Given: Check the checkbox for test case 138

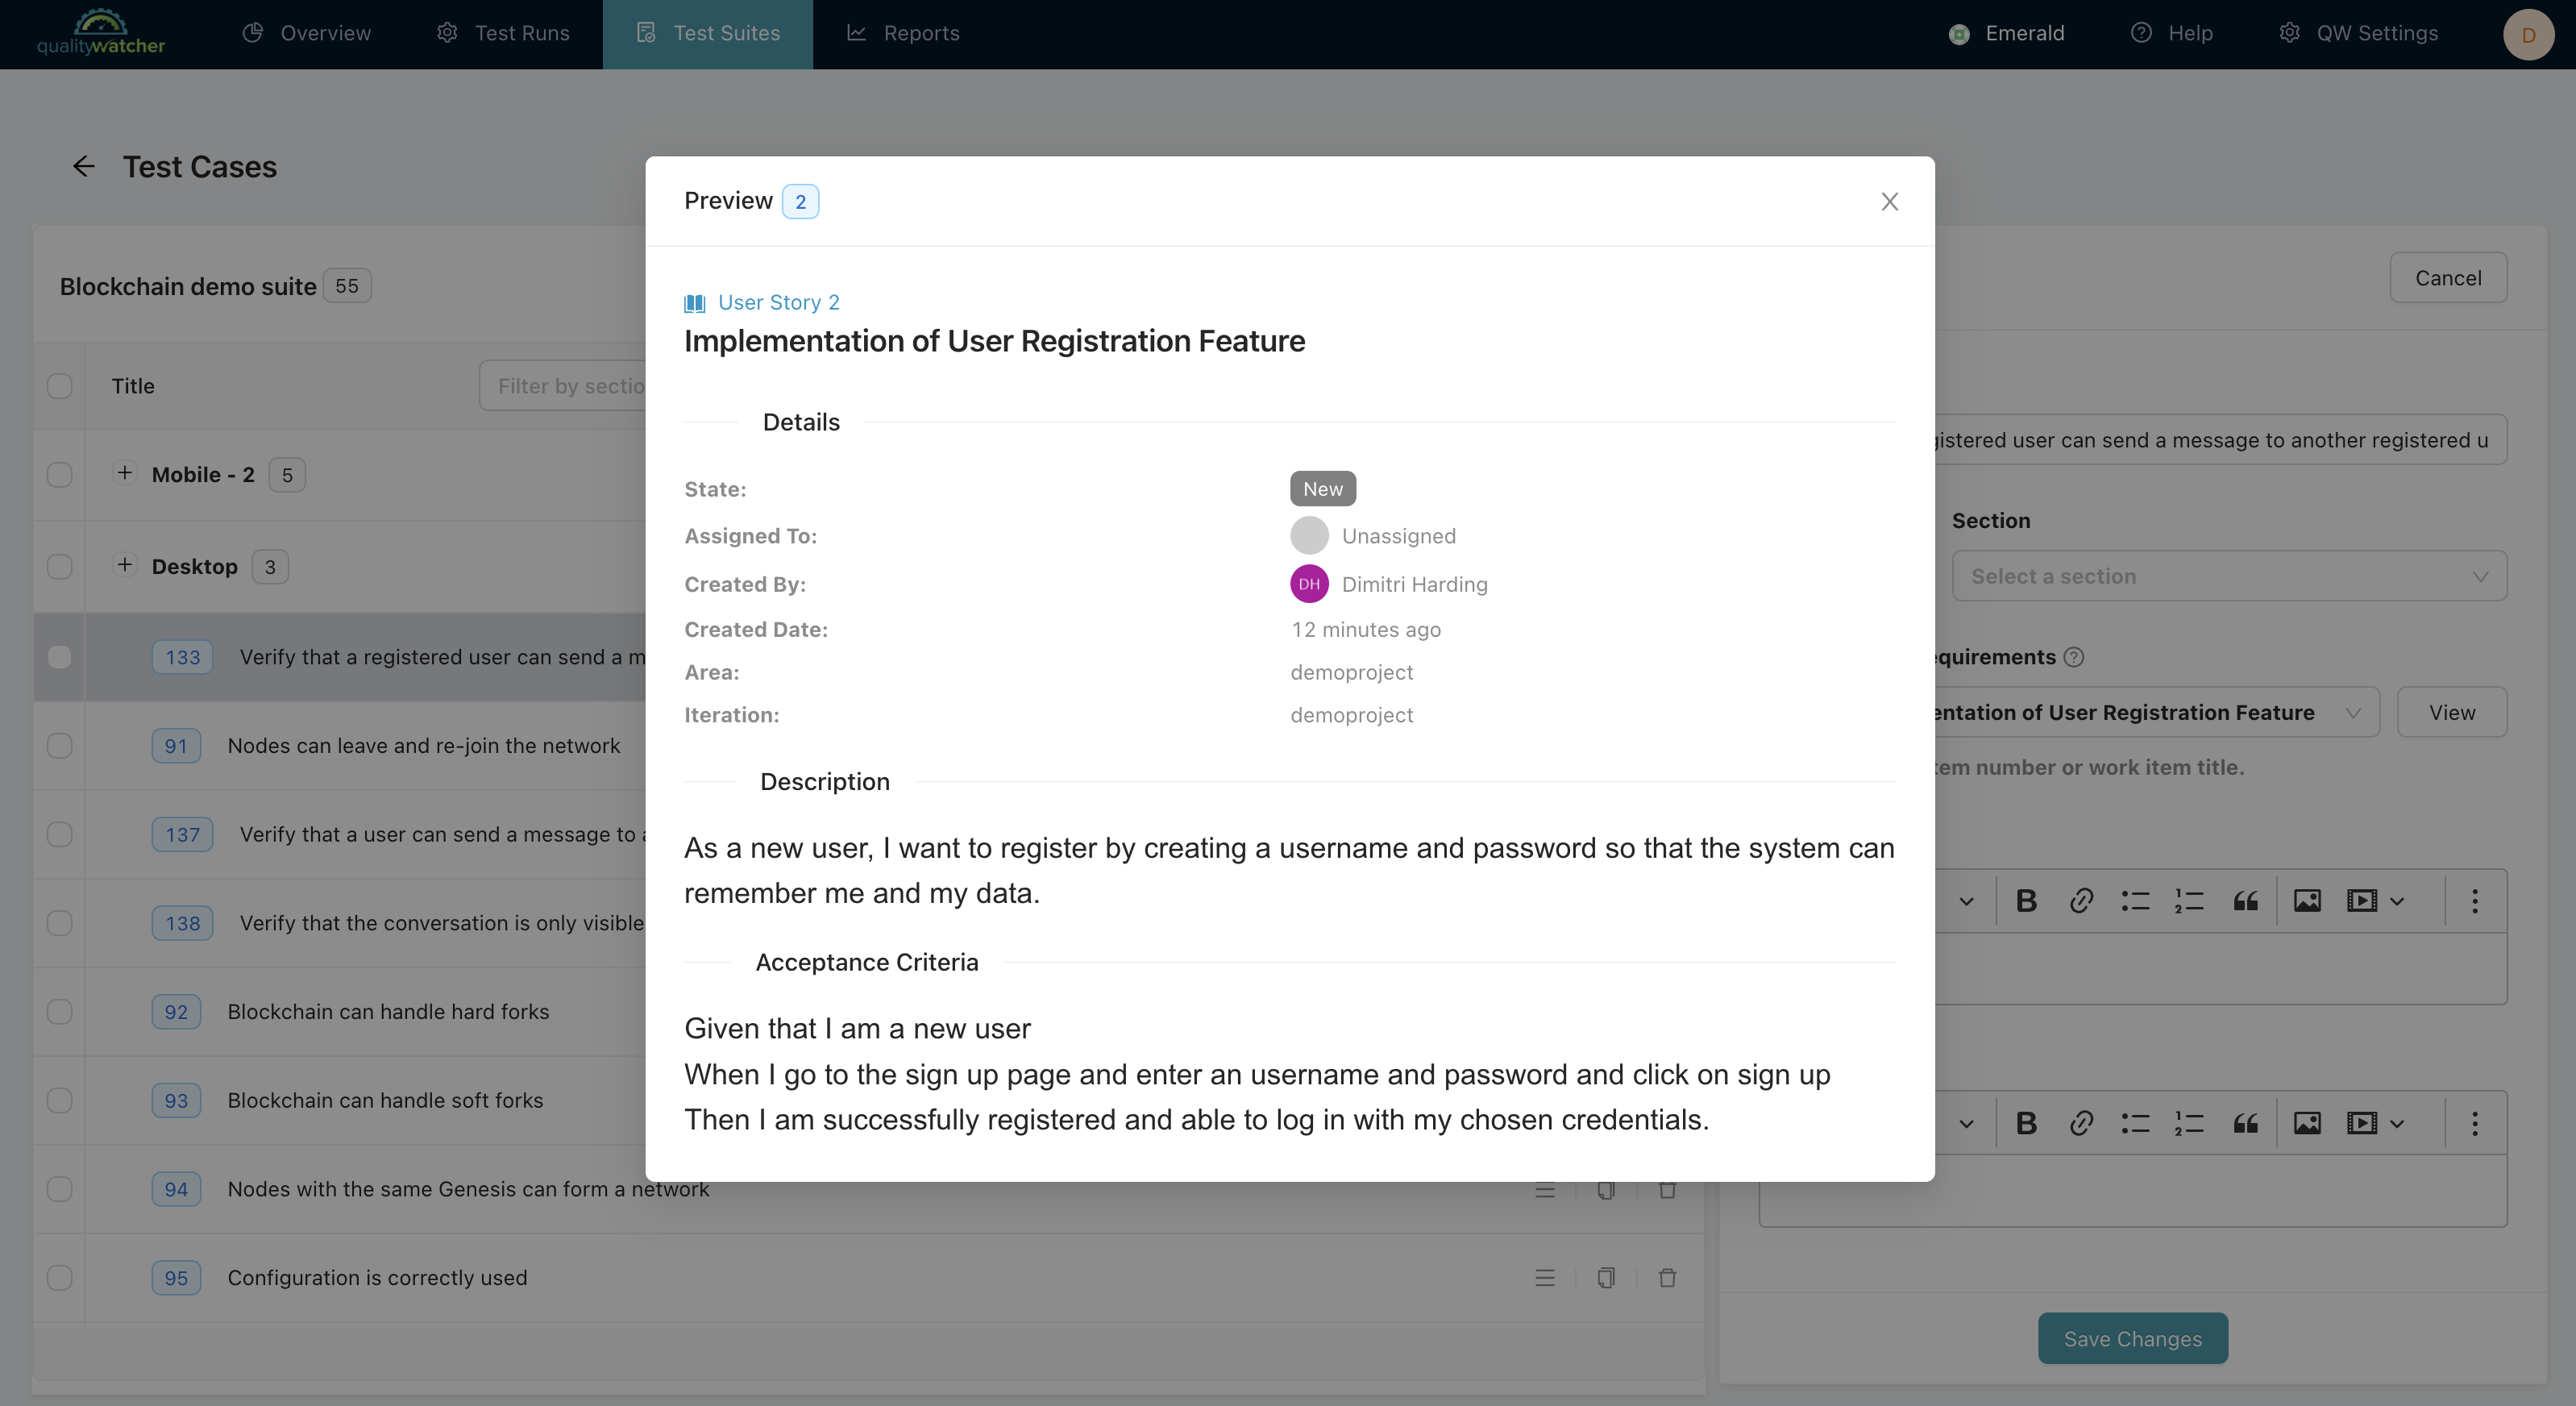Looking at the screenshot, I should (x=60, y=923).
